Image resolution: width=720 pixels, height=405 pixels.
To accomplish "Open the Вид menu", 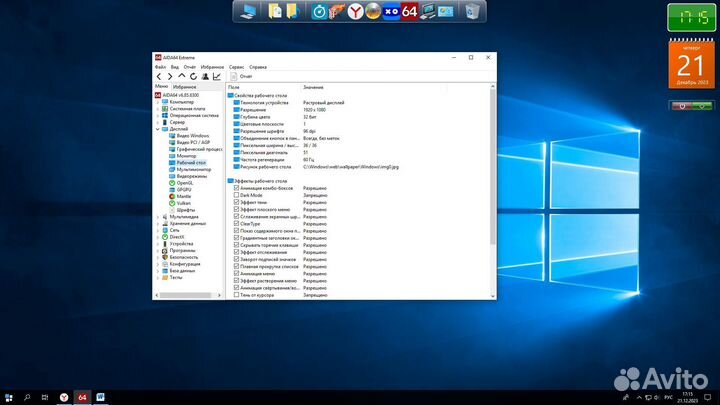I will [175, 67].
